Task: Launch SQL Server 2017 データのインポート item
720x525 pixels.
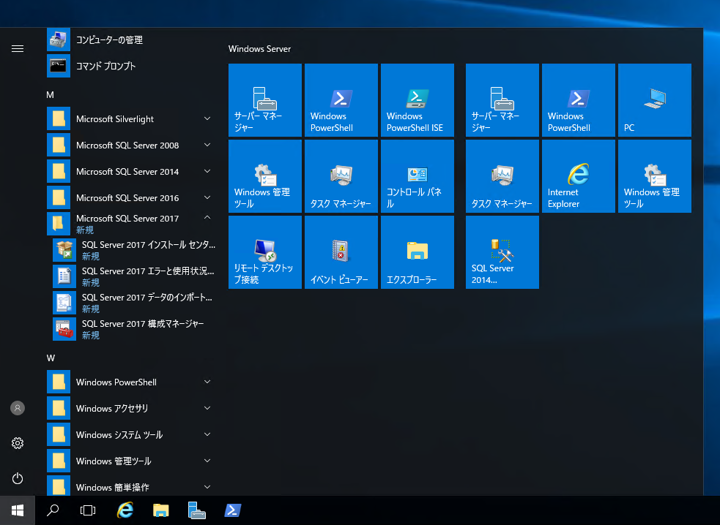Action: [x=134, y=303]
